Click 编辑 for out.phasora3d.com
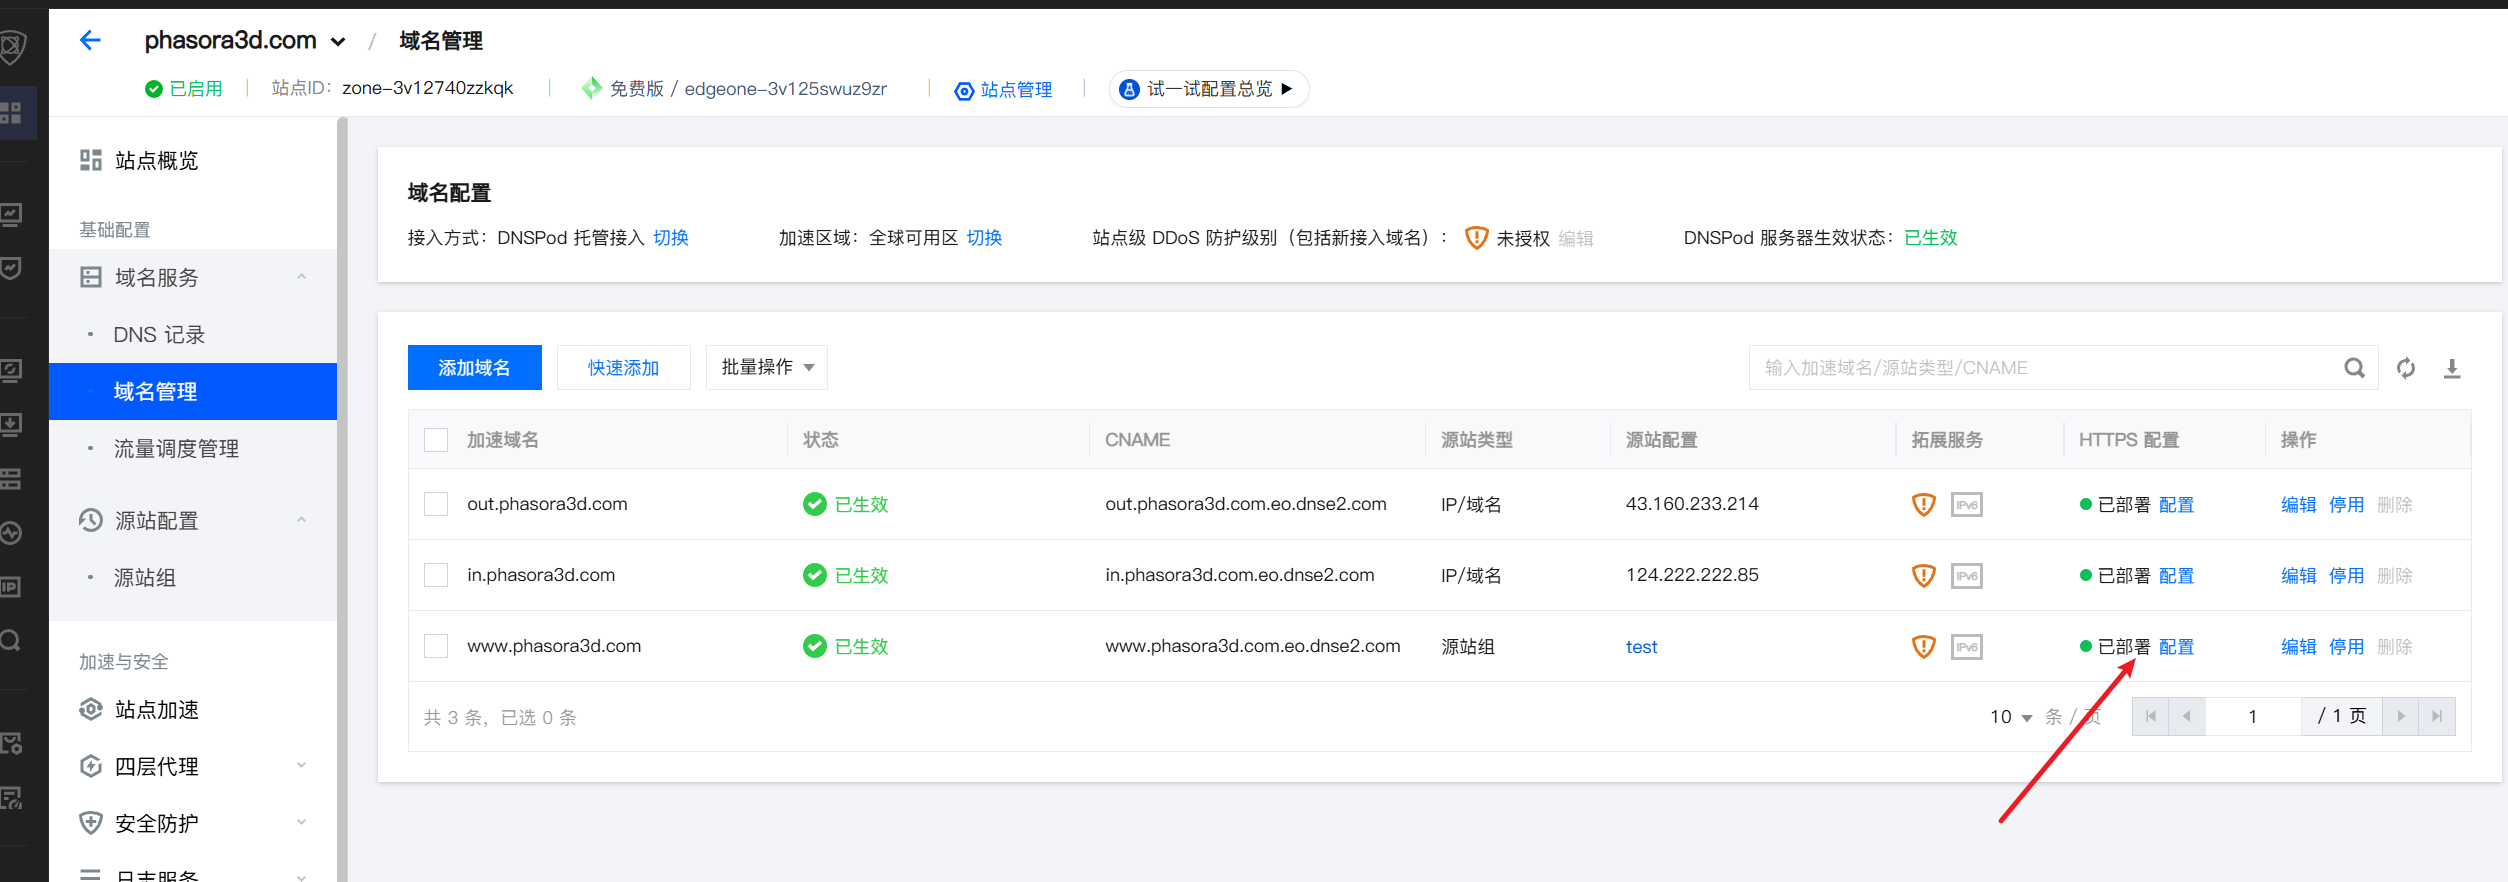The height and width of the screenshot is (882, 2508). point(2299,505)
